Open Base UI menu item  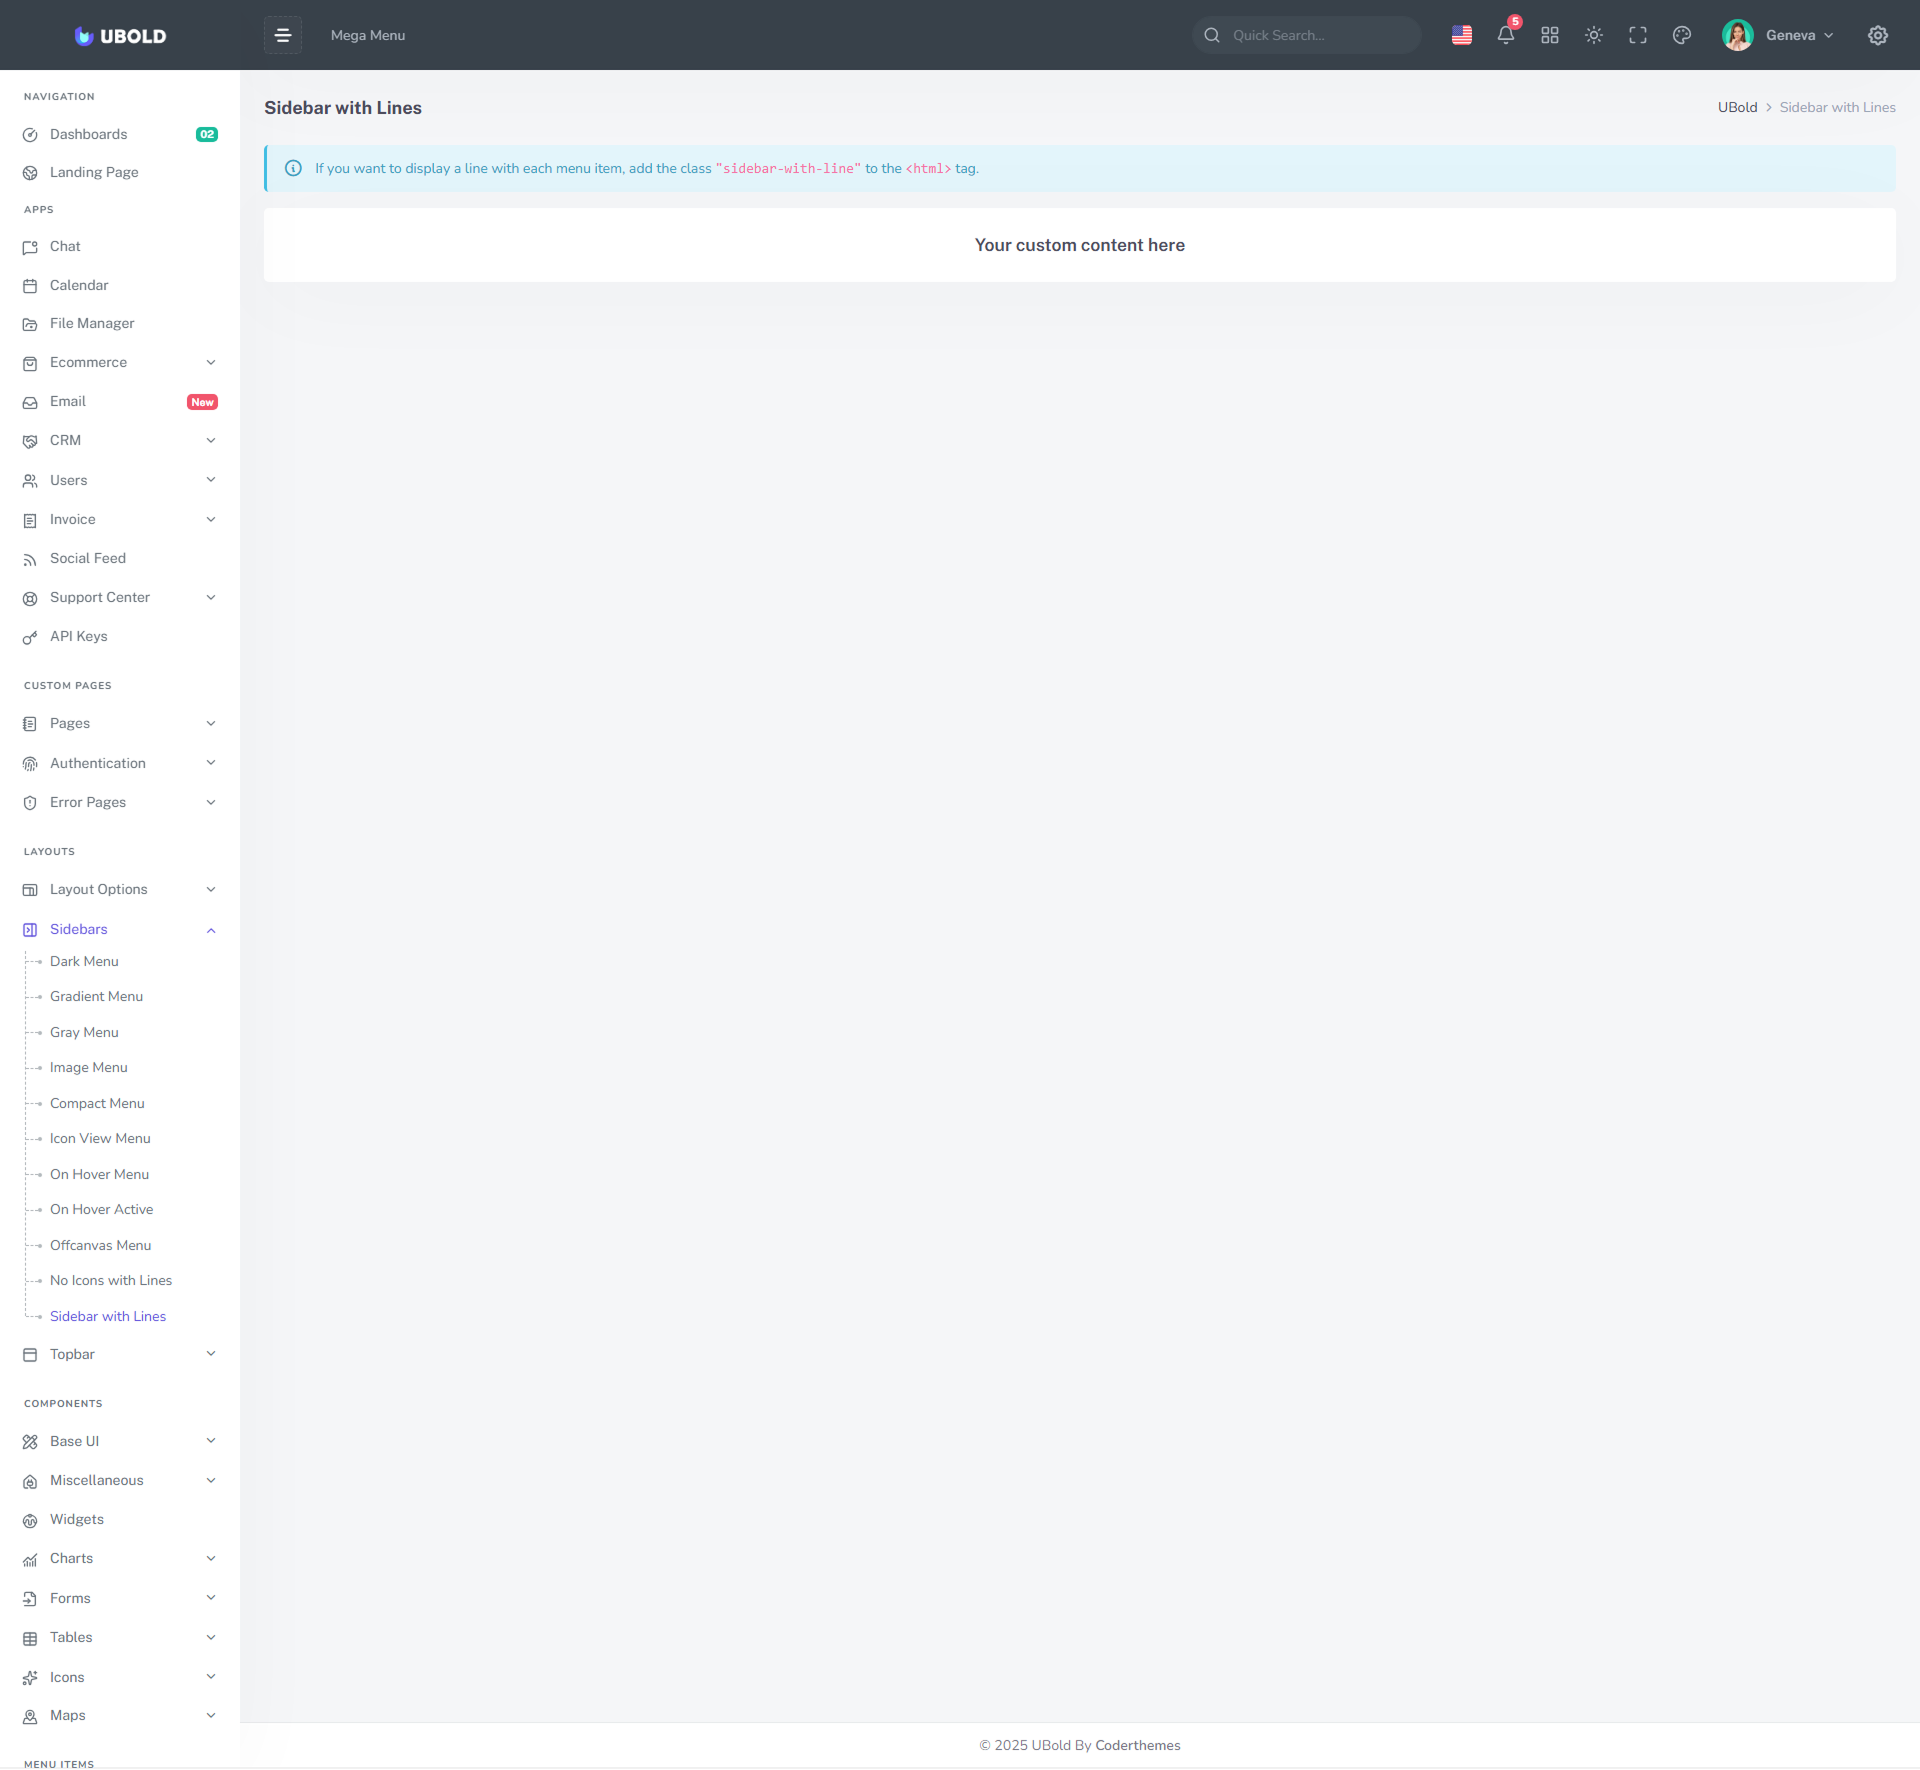click(x=120, y=1442)
